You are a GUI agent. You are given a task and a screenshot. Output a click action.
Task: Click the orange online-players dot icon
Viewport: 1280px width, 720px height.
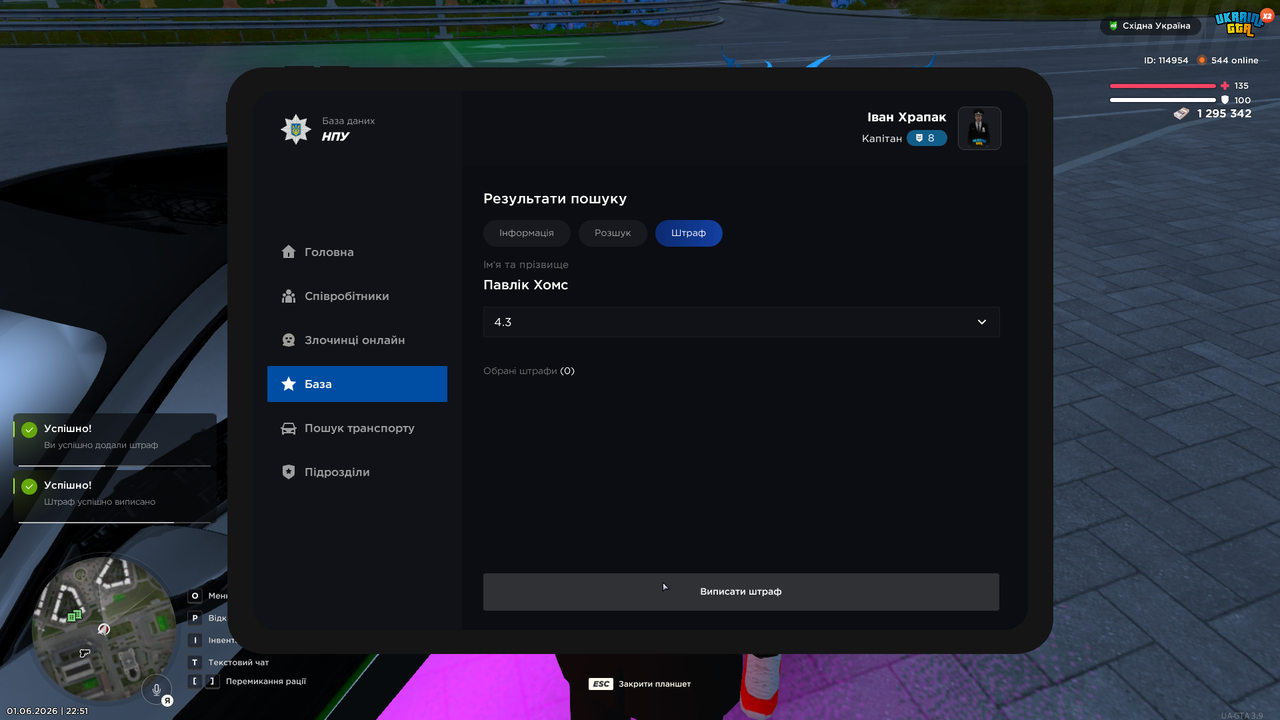(x=1202, y=60)
